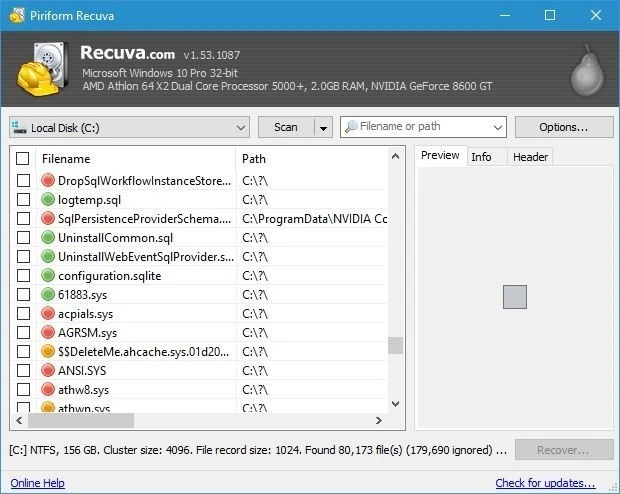Viewport: 620px width, 494px height.
Task: Select the ANSI.SYS file name
Action: click(82, 371)
